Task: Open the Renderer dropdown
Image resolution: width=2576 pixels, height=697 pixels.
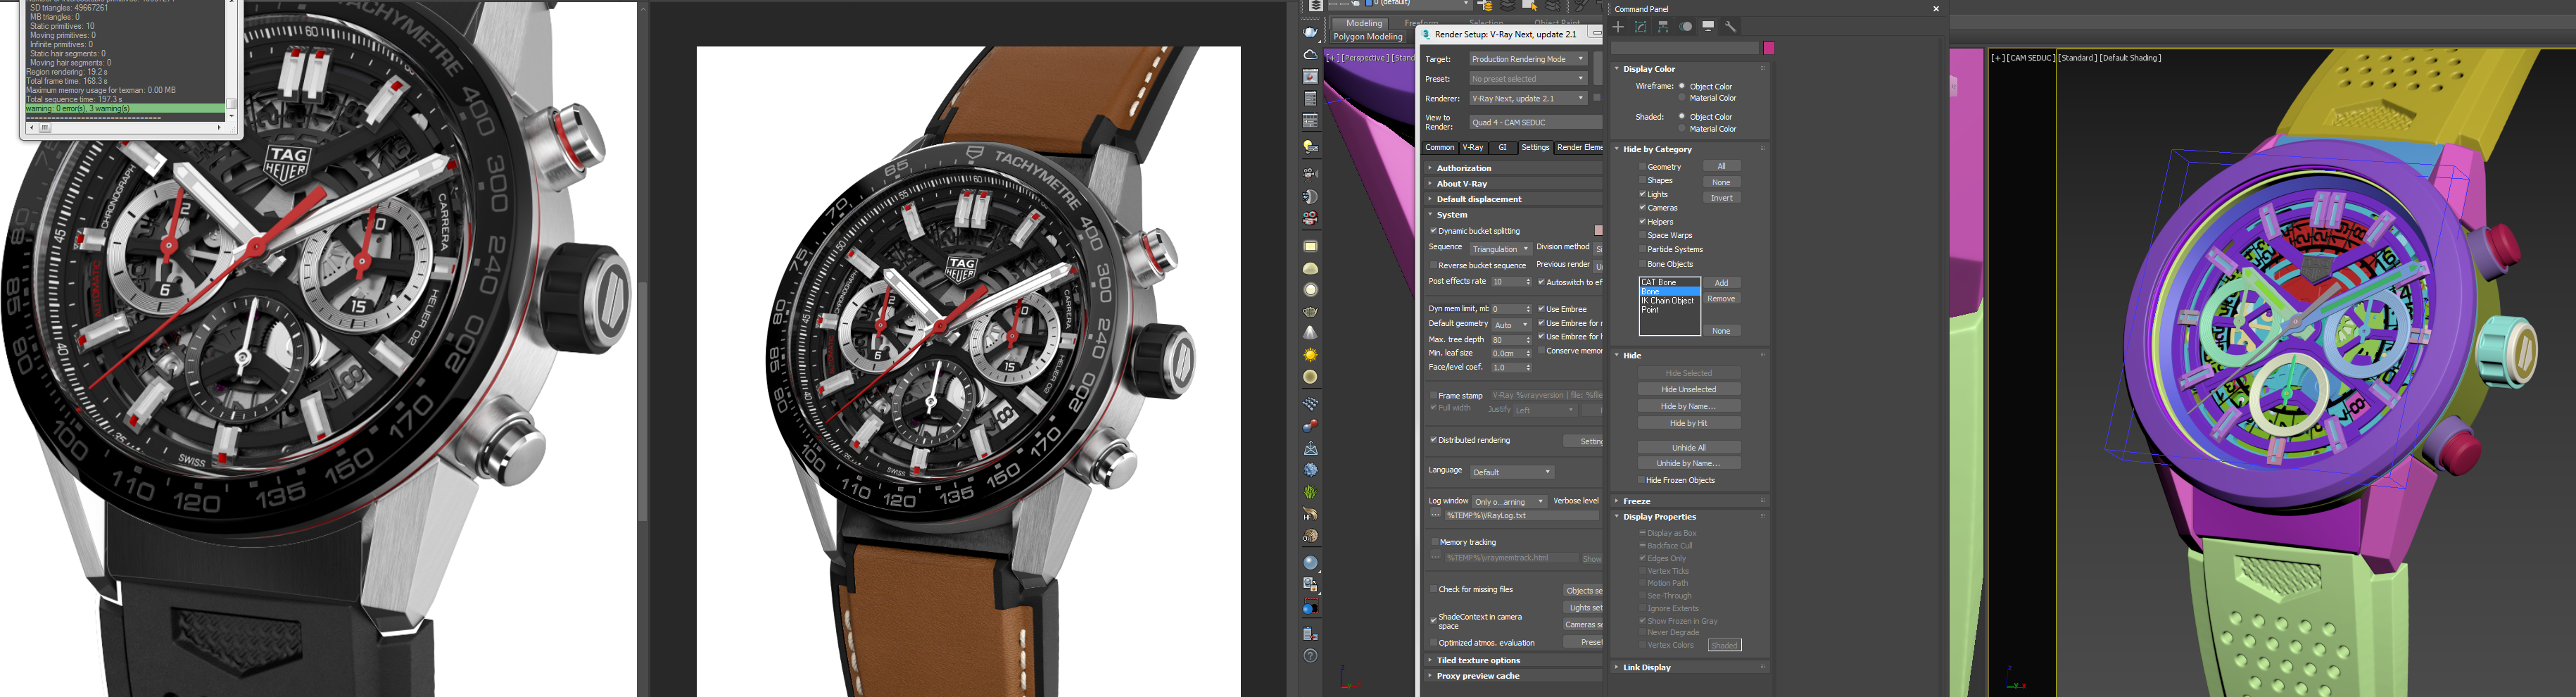Action: coord(1527,98)
